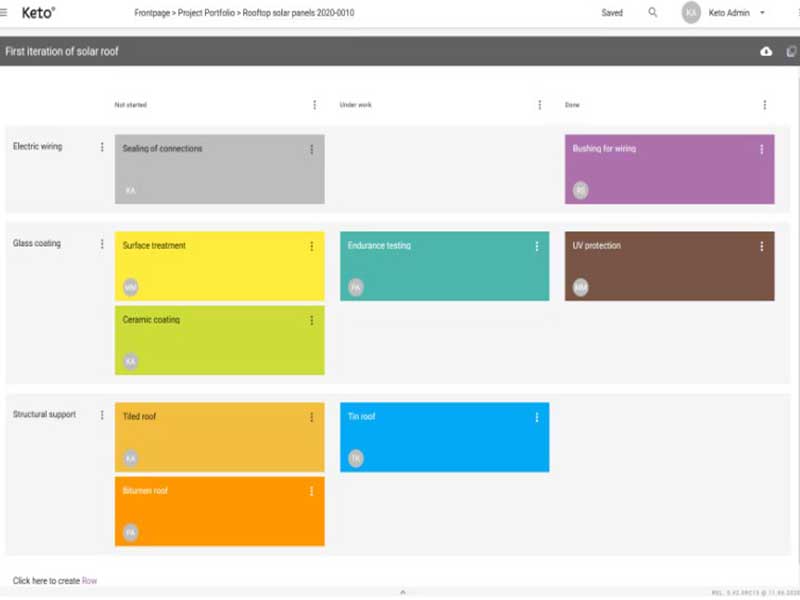Navigate to Project Portfolio breadcrumb
The width and height of the screenshot is (800, 600).
208,13
